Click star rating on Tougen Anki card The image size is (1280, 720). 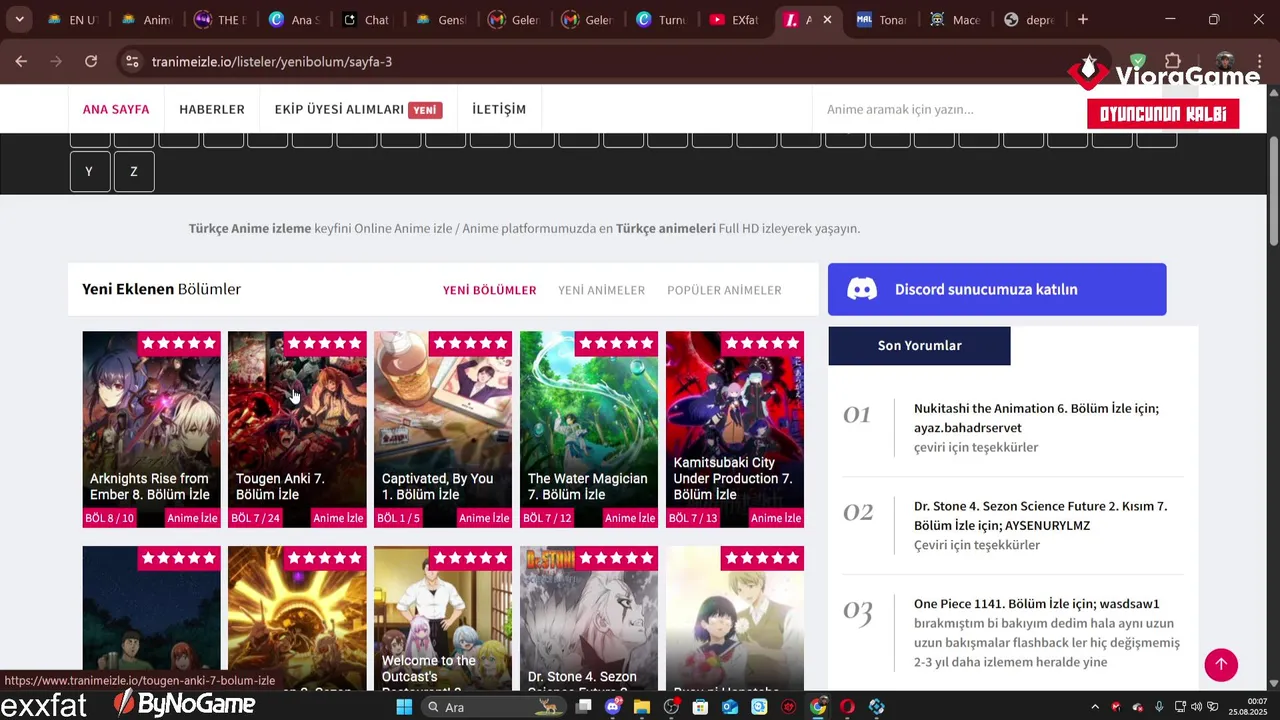pyautogui.click(x=325, y=343)
